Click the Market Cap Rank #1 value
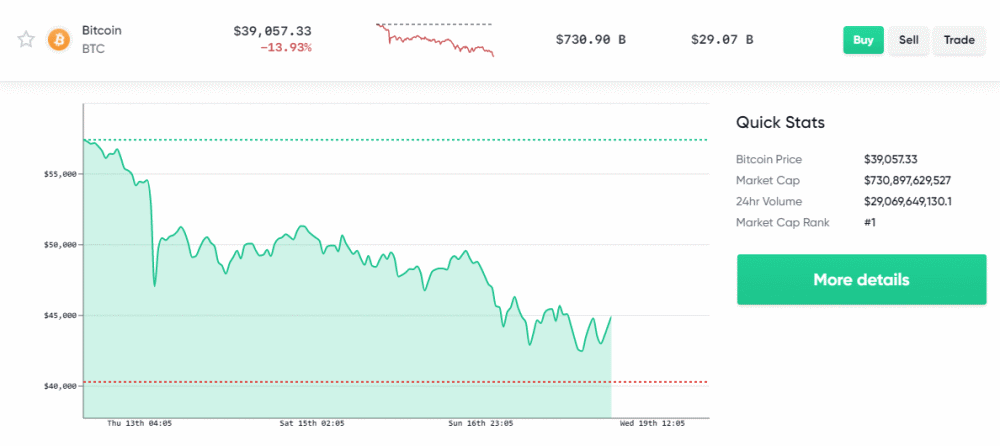The width and height of the screenshot is (1000, 446). point(869,223)
